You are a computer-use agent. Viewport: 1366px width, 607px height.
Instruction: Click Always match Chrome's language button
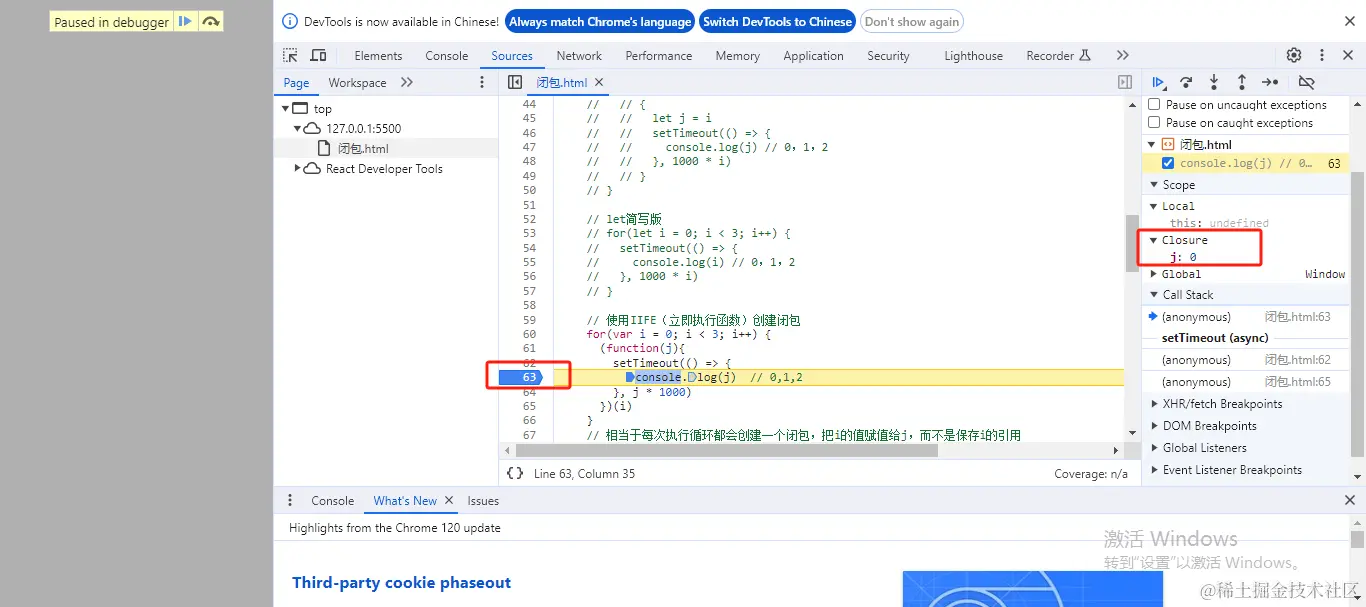[600, 21]
